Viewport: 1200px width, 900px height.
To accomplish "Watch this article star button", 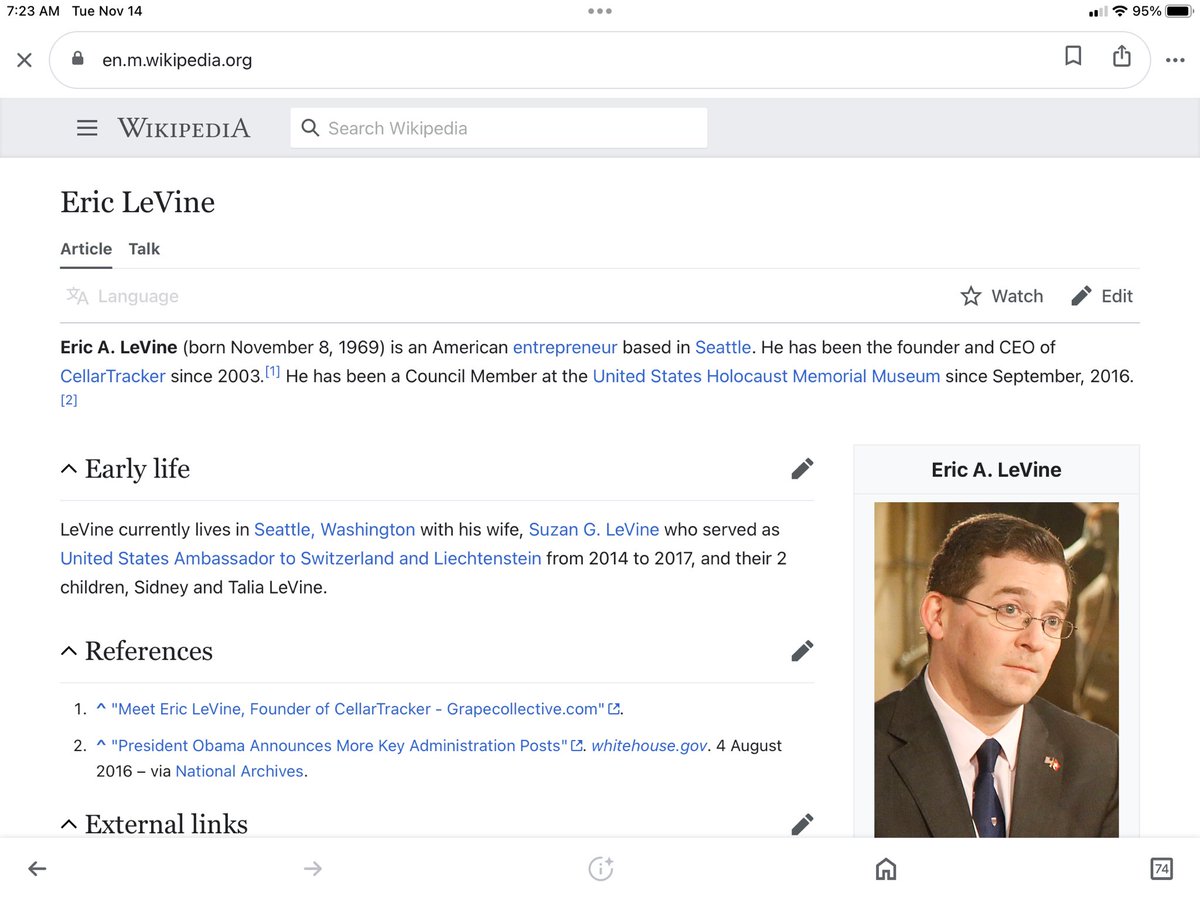I will pos(1002,296).
